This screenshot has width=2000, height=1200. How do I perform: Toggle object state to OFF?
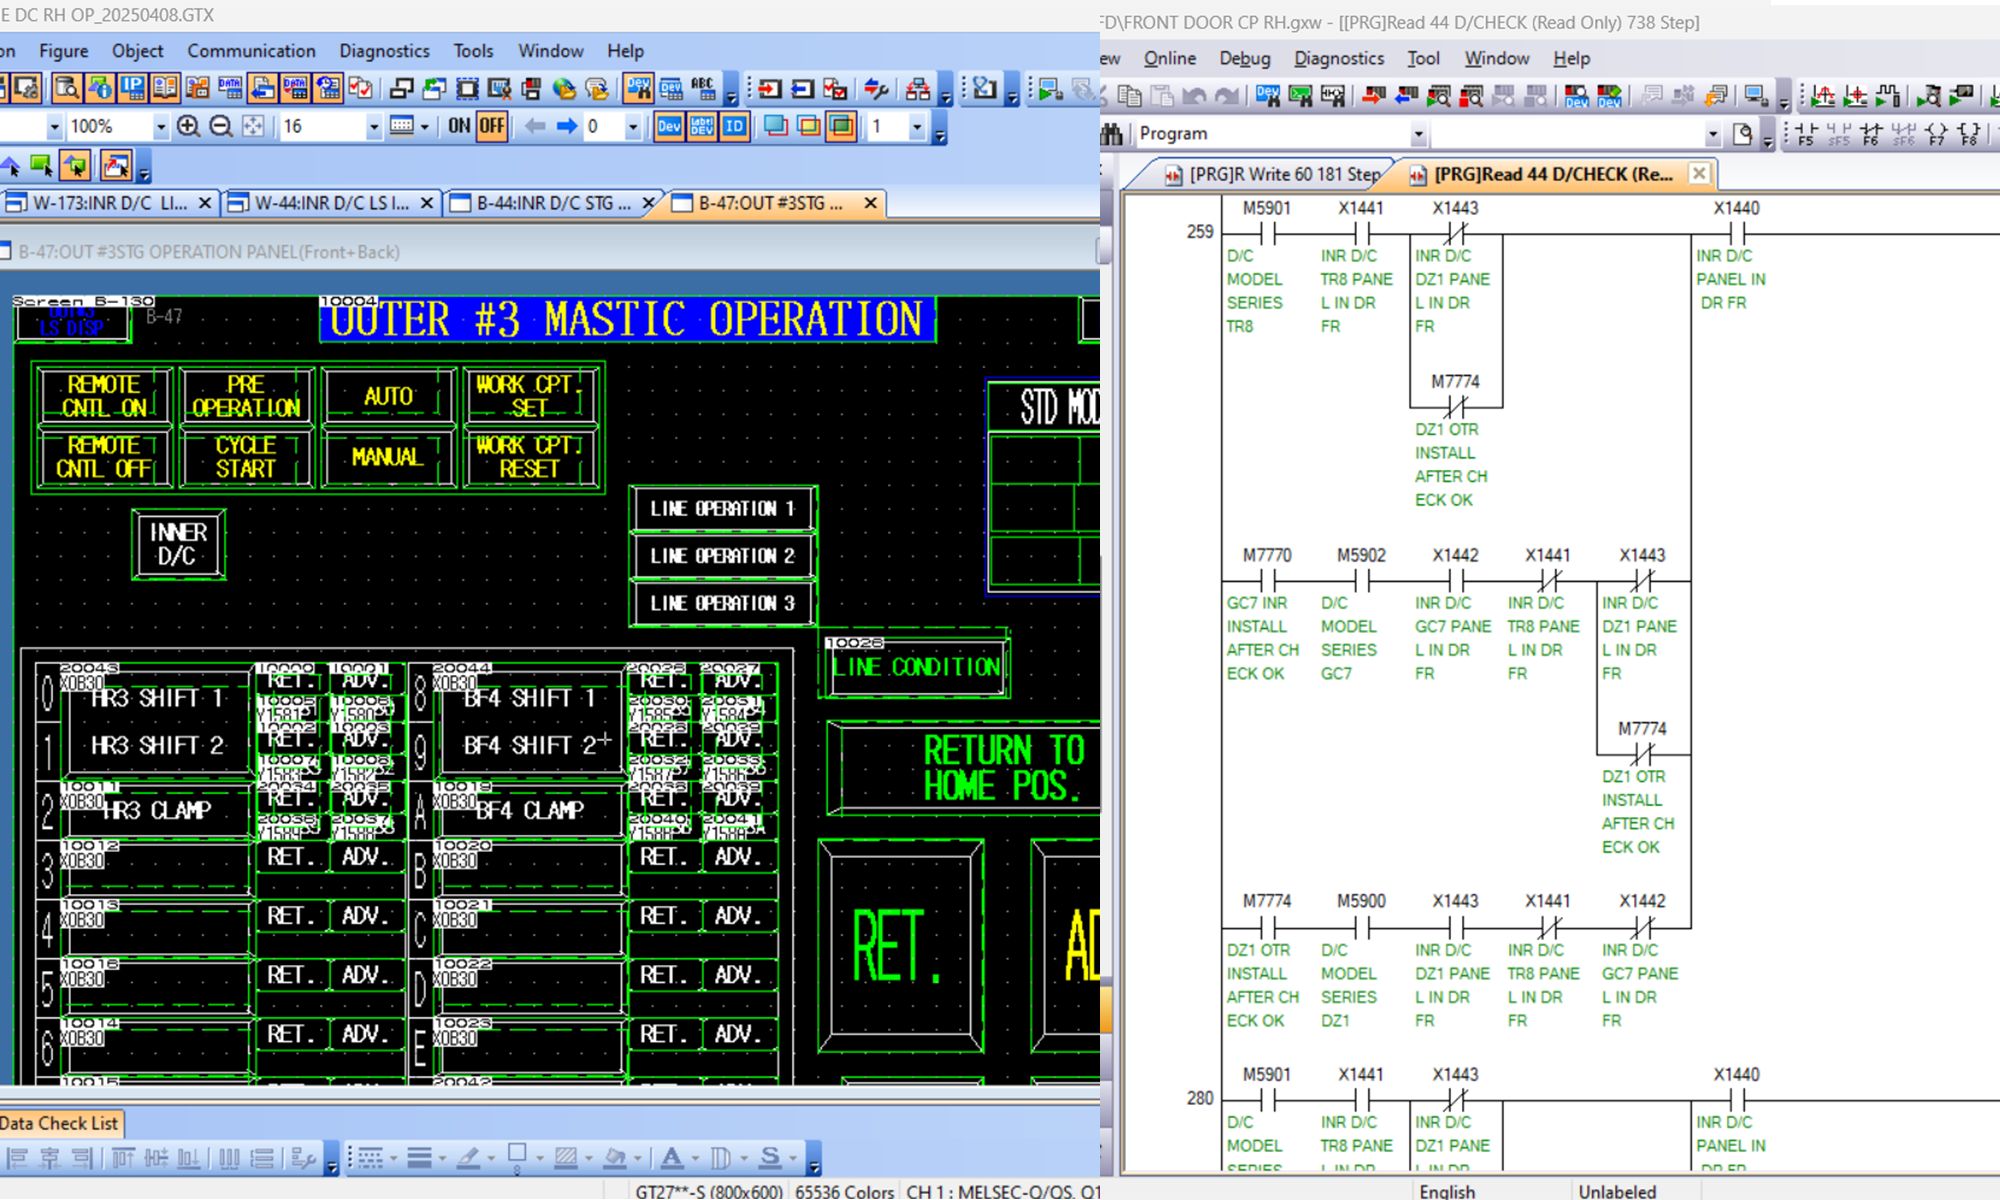pyautogui.click(x=491, y=127)
